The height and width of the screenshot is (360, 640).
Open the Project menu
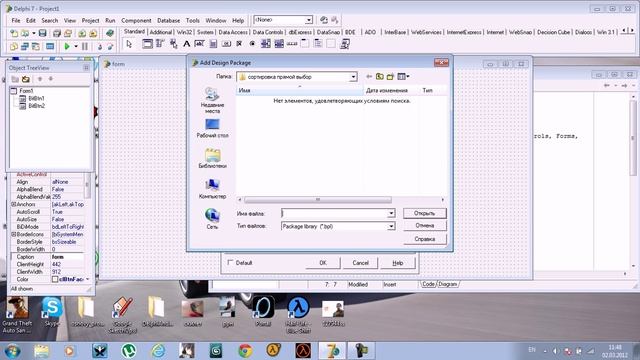tap(90, 20)
